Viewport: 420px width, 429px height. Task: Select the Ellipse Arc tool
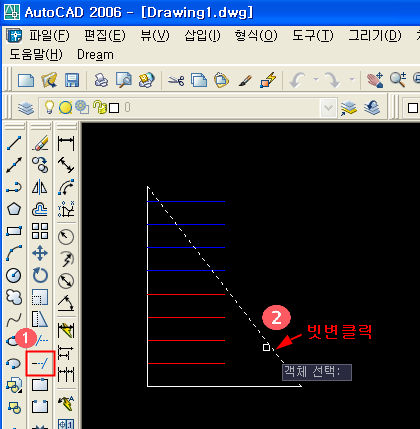point(14,363)
